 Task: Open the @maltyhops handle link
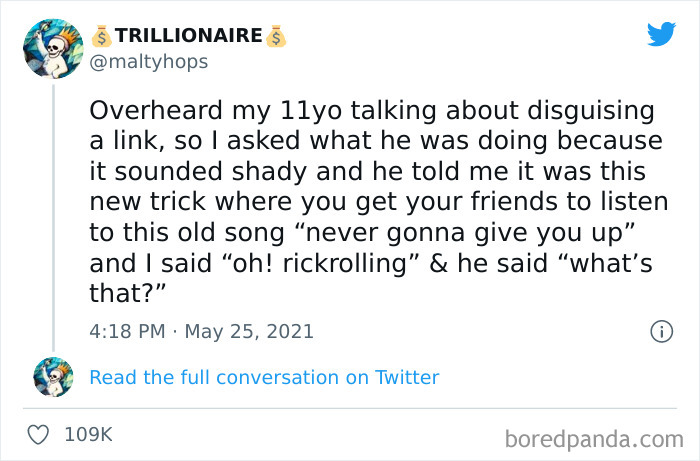pyautogui.click(x=149, y=62)
